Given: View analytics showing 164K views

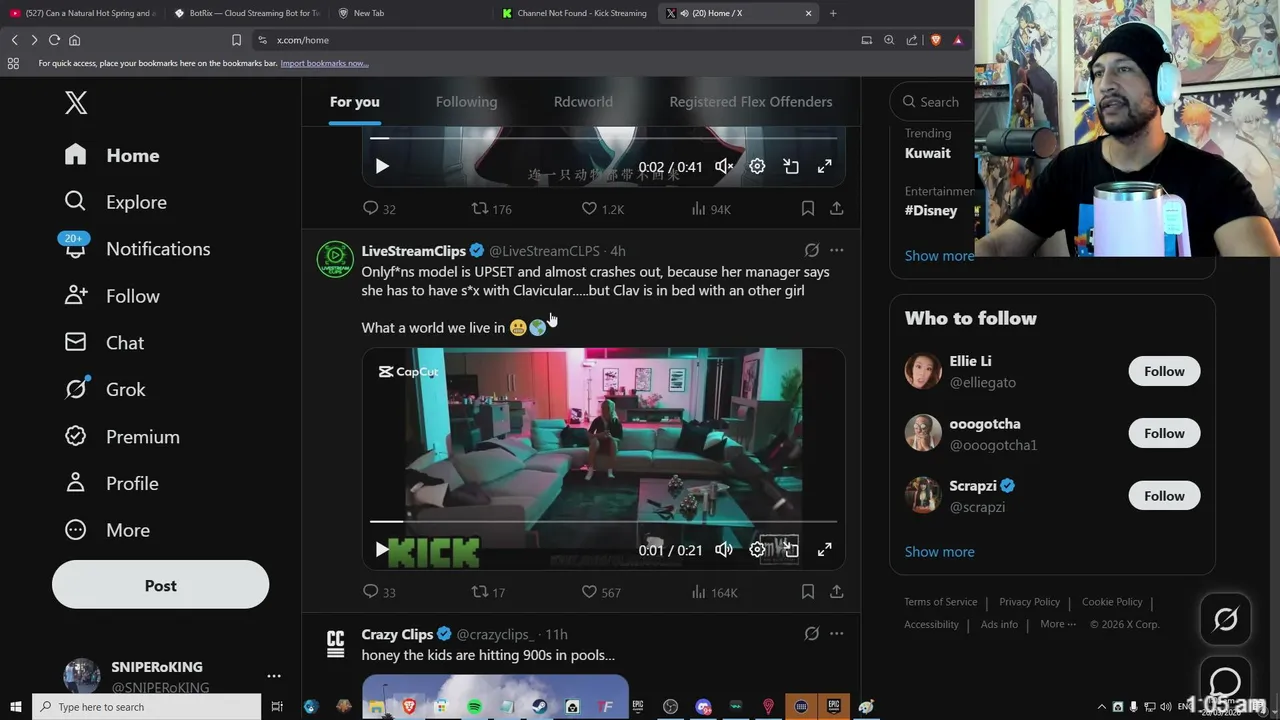Looking at the screenshot, I should (x=714, y=592).
